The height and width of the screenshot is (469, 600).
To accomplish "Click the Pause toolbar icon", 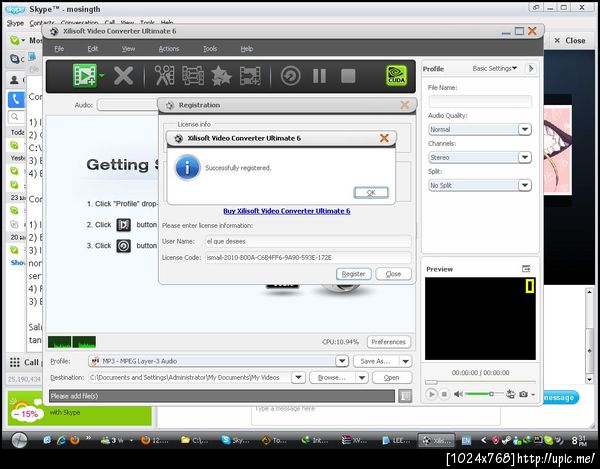I will (x=320, y=76).
